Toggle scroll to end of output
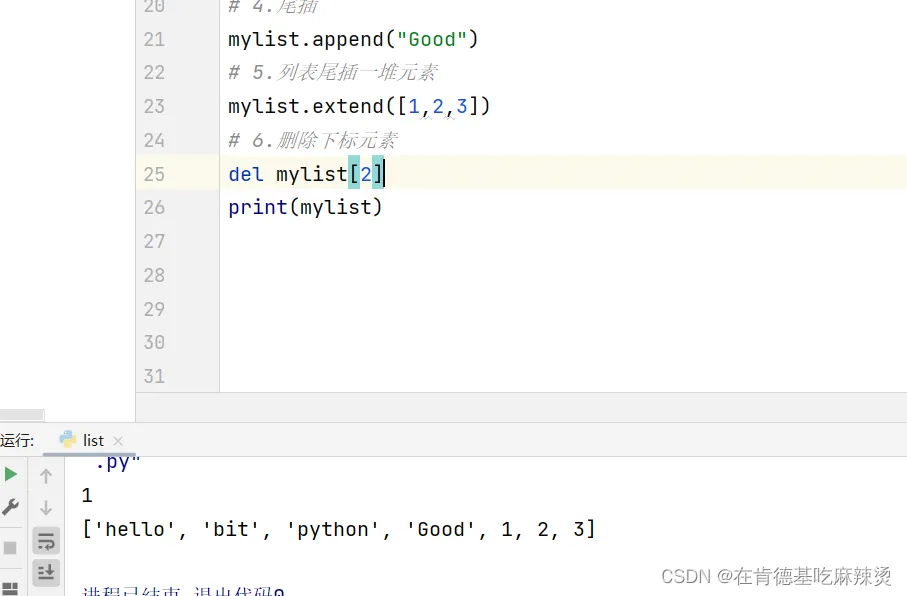This screenshot has height=596, width=907. (46, 572)
